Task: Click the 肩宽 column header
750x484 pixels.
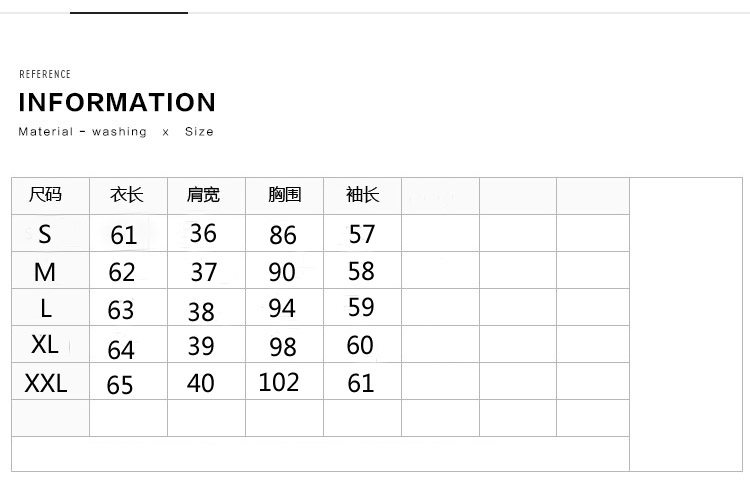Action: click(x=203, y=195)
